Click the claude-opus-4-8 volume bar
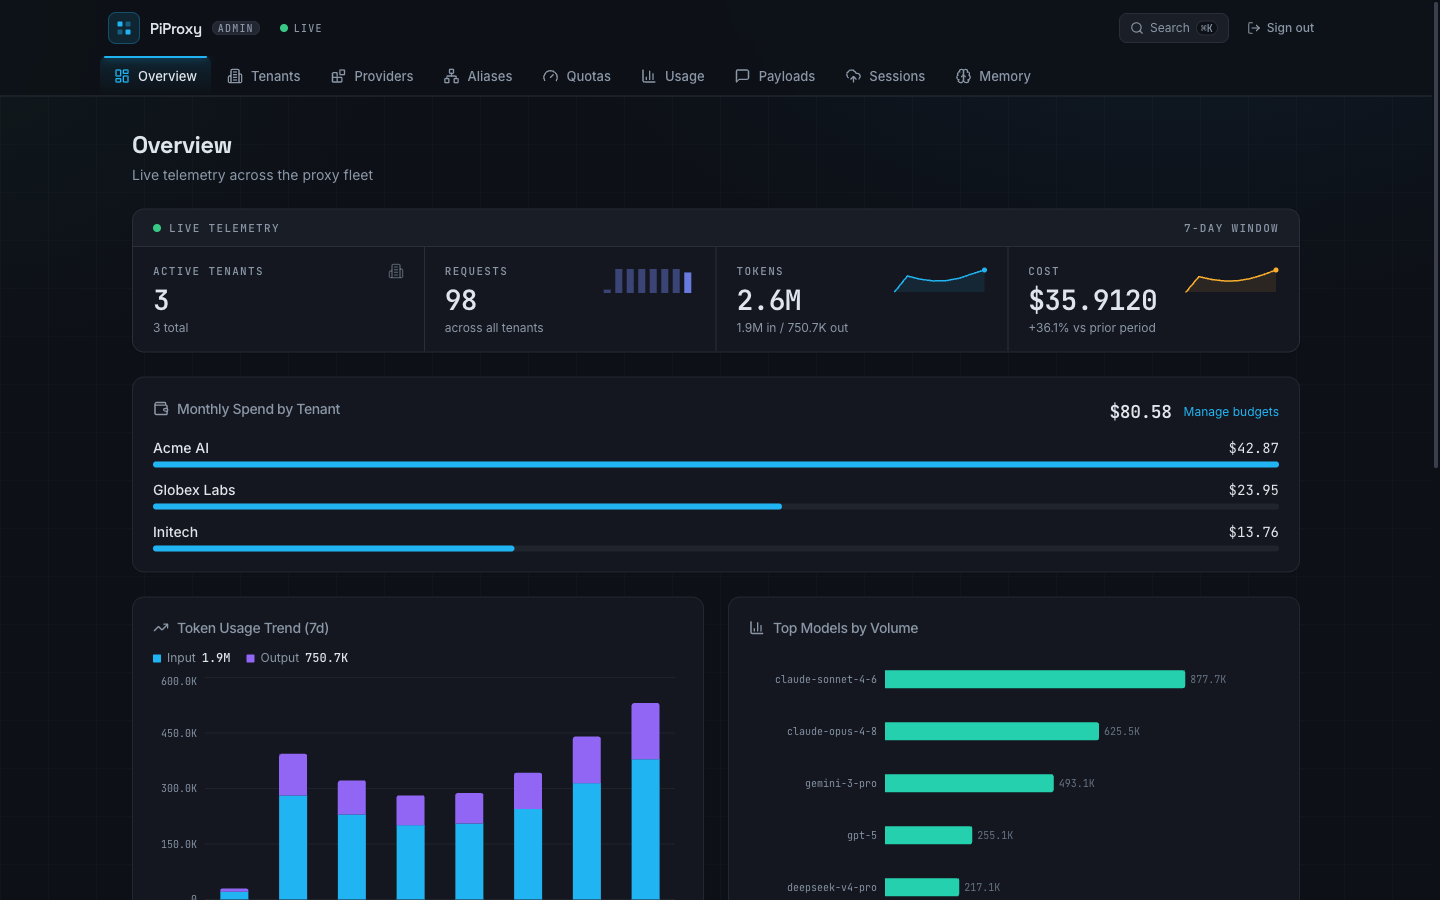Image resolution: width=1440 pixels, height=900 pixels. pos(992,731)
